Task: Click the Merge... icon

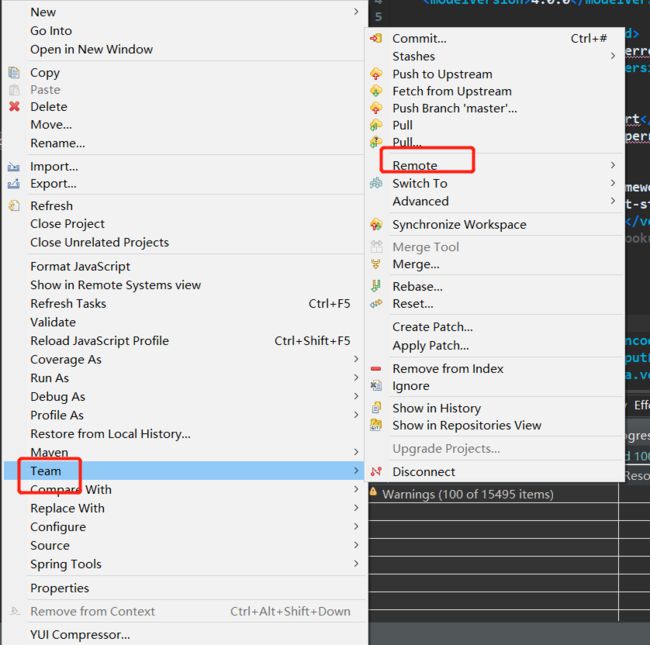Action: coord(376,264)
